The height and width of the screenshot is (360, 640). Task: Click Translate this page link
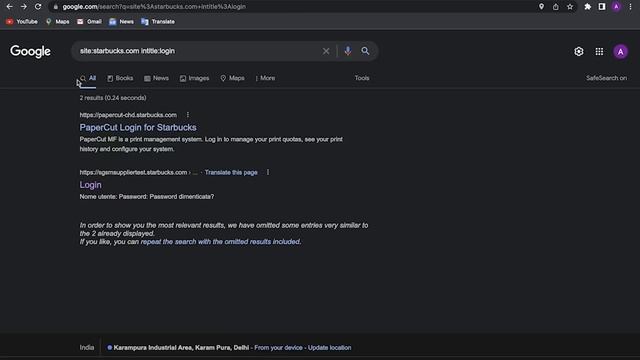click(x=231, y=172)
